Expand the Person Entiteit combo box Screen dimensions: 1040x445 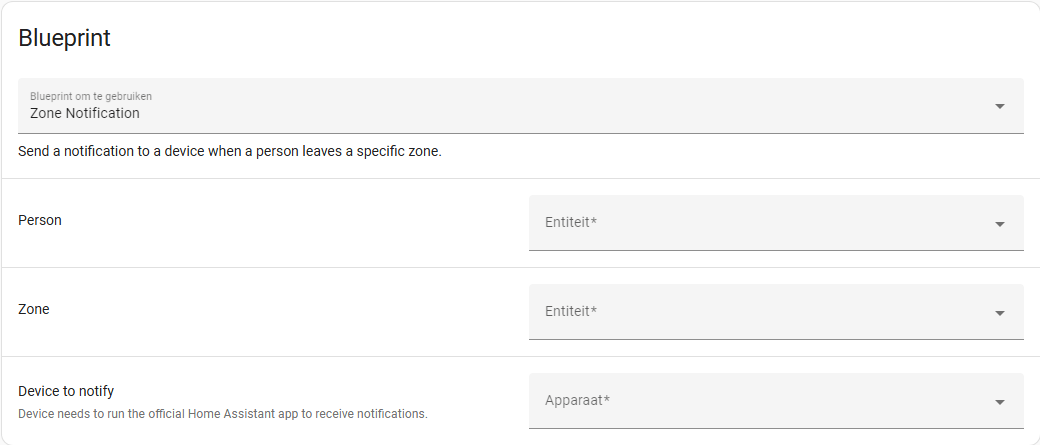point(776,223)
